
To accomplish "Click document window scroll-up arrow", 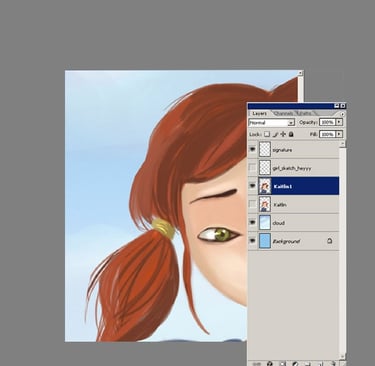I will tap(300, 73).
